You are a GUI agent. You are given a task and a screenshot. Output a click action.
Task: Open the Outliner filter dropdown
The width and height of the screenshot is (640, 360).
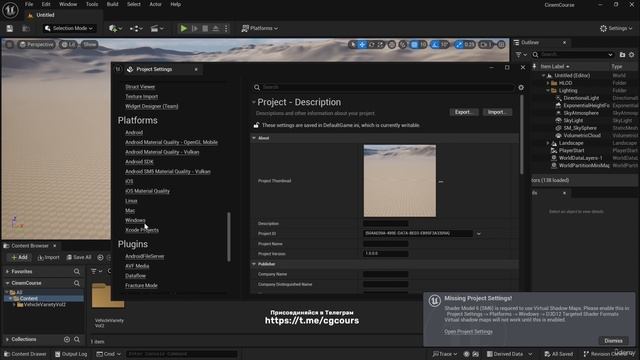pyautogui.click(x=521, y=54)
